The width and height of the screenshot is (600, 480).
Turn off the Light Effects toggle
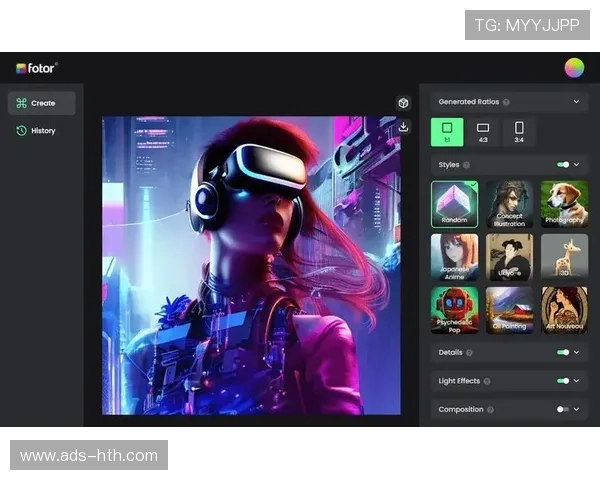click(x=563, y=381)
